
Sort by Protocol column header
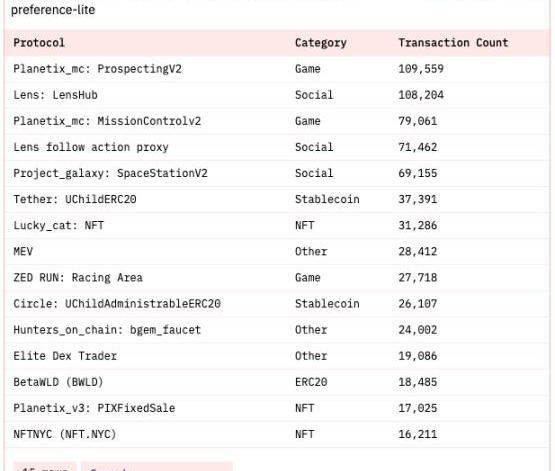[x=39, y=43]
